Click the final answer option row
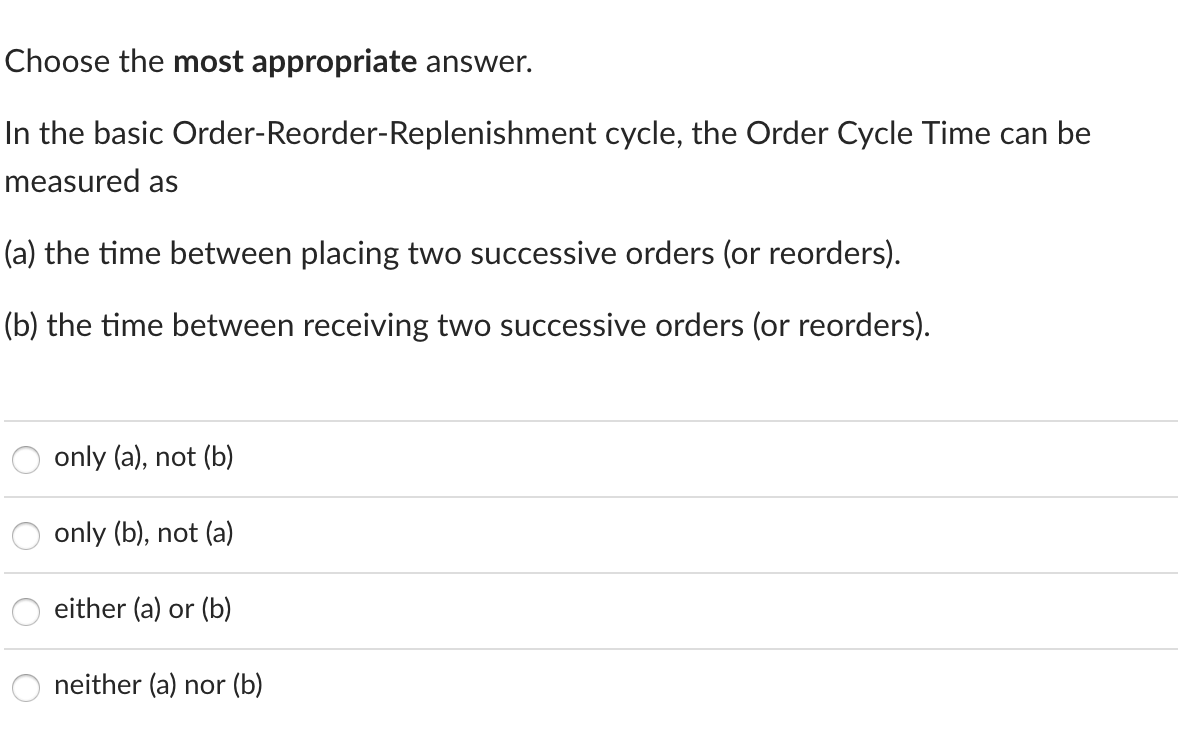1178x736 pixels. point(589,686)
